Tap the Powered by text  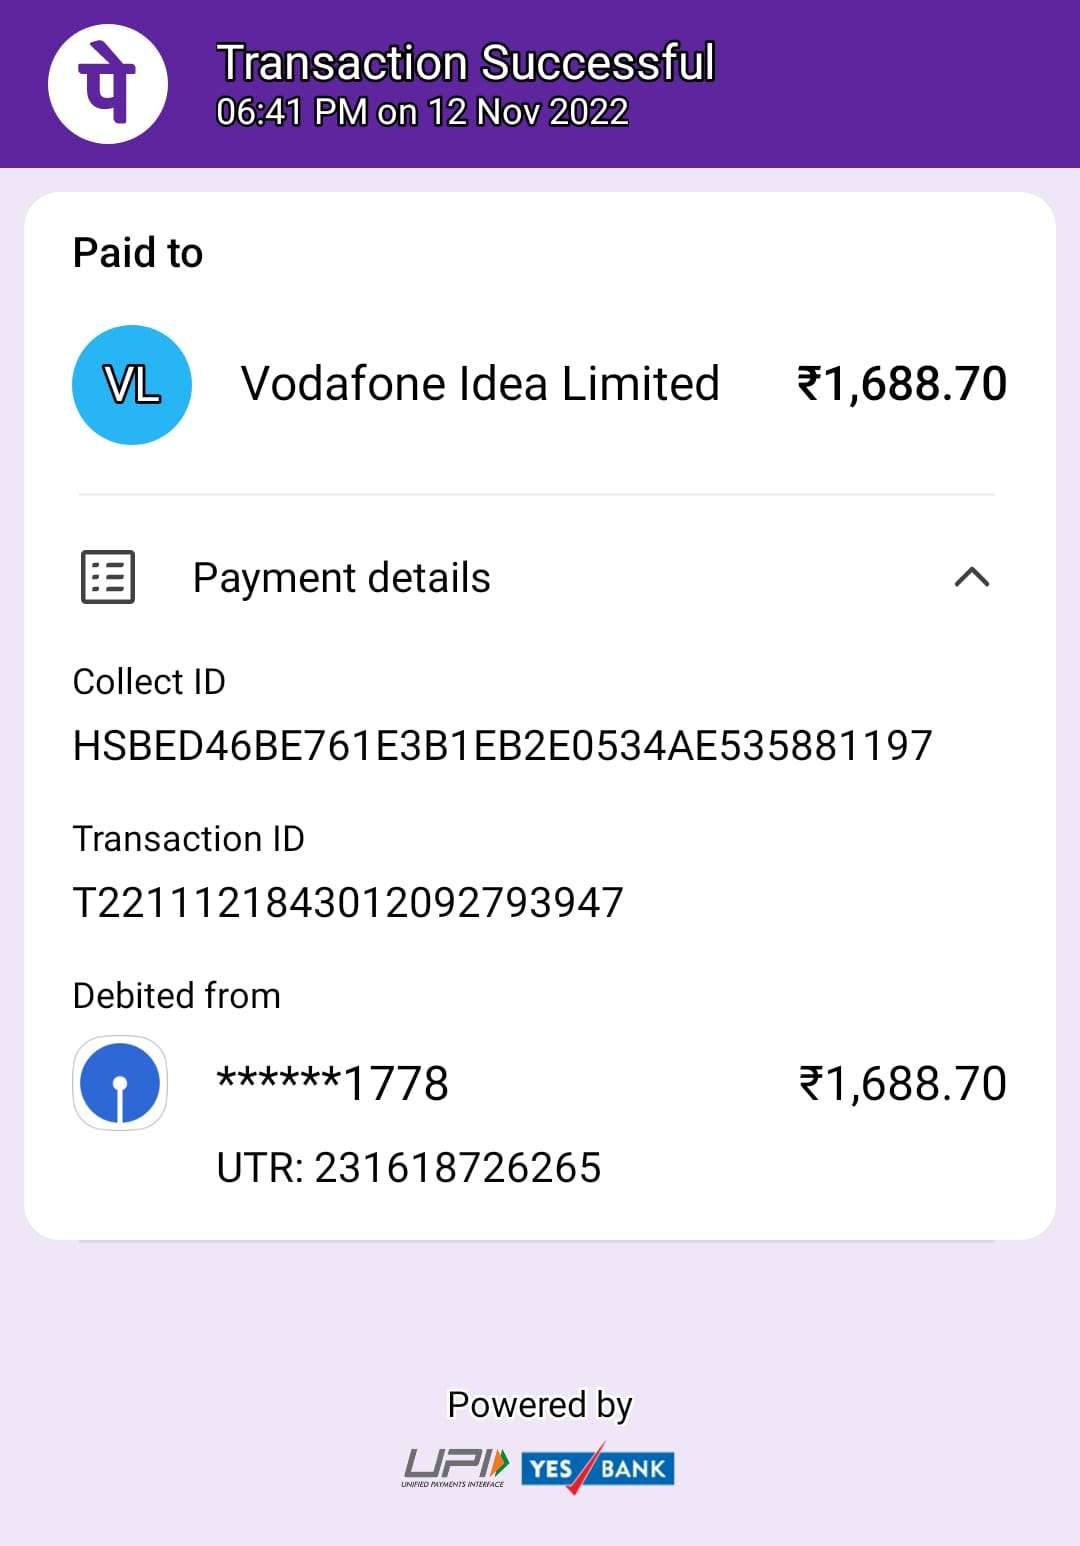[540, 1406]
